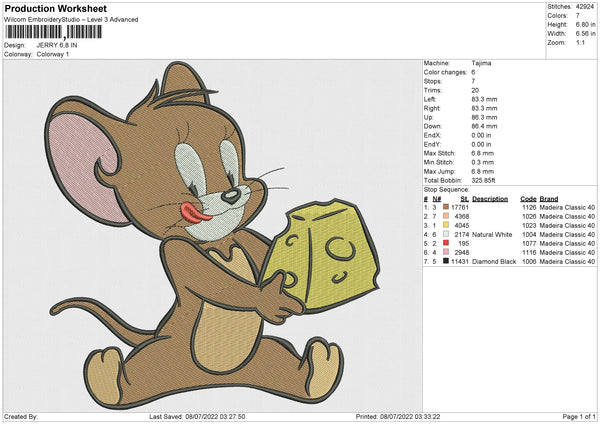Click the zoom value '1:1'
The height and width of the screenshot is (424, 600).
(580, 42)
